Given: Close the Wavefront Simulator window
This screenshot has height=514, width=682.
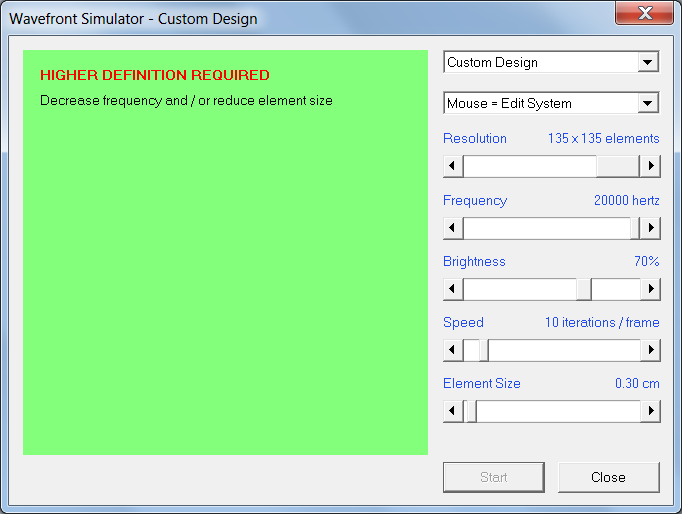Looking at the screenshot, I should pyautogui.click(x=645, y=13).
